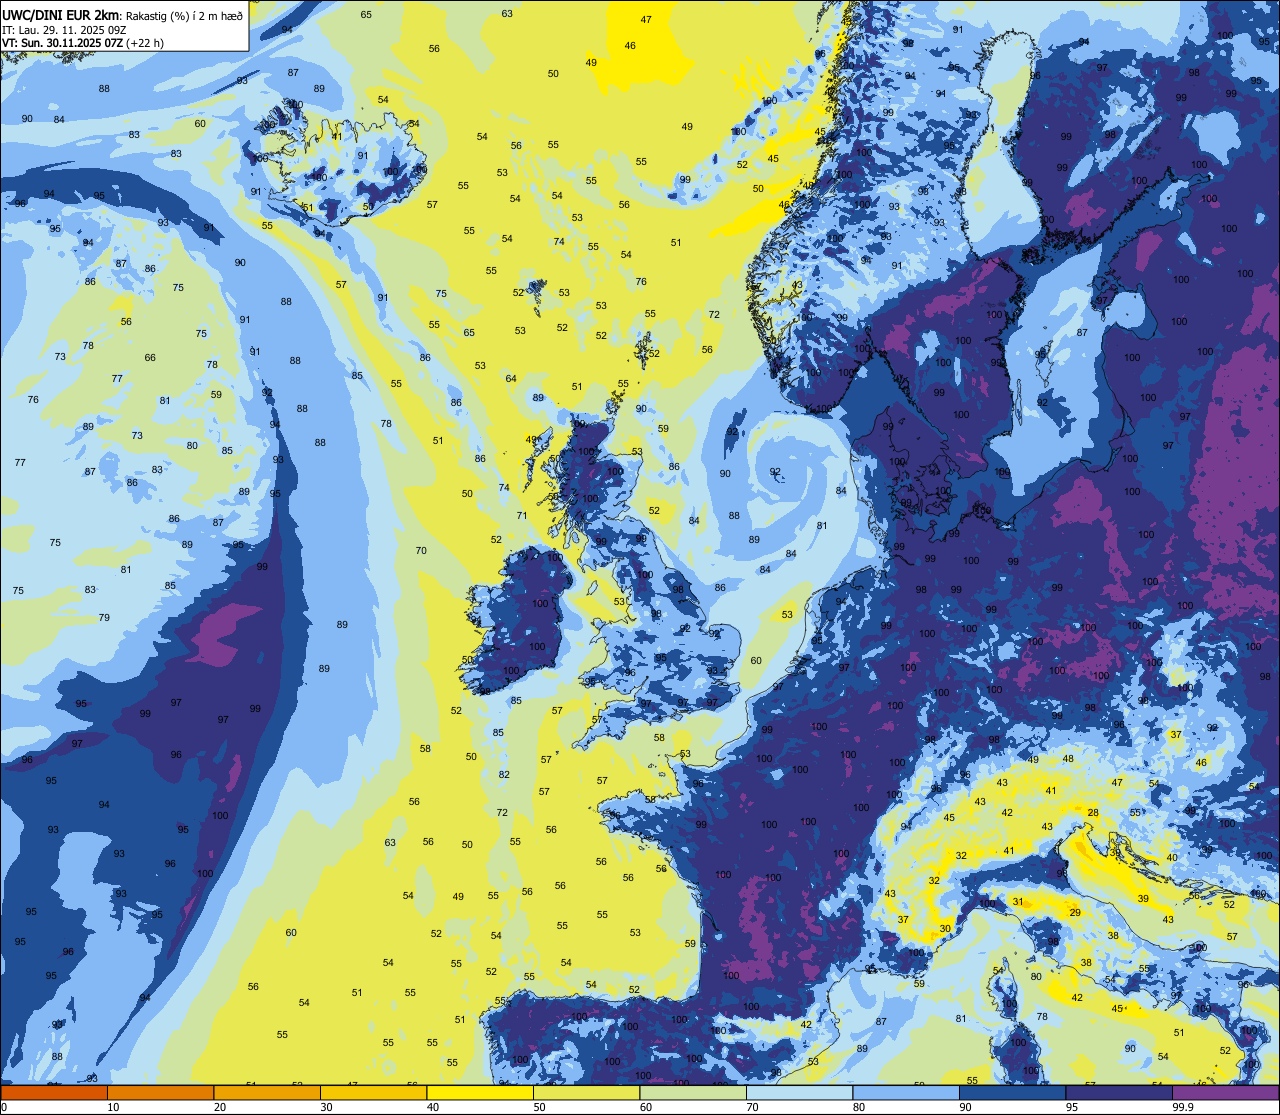The width and height of the screenshot is (1280, 1115).
Task: Click the legend tick label '60'
Action: point(646,1107)
